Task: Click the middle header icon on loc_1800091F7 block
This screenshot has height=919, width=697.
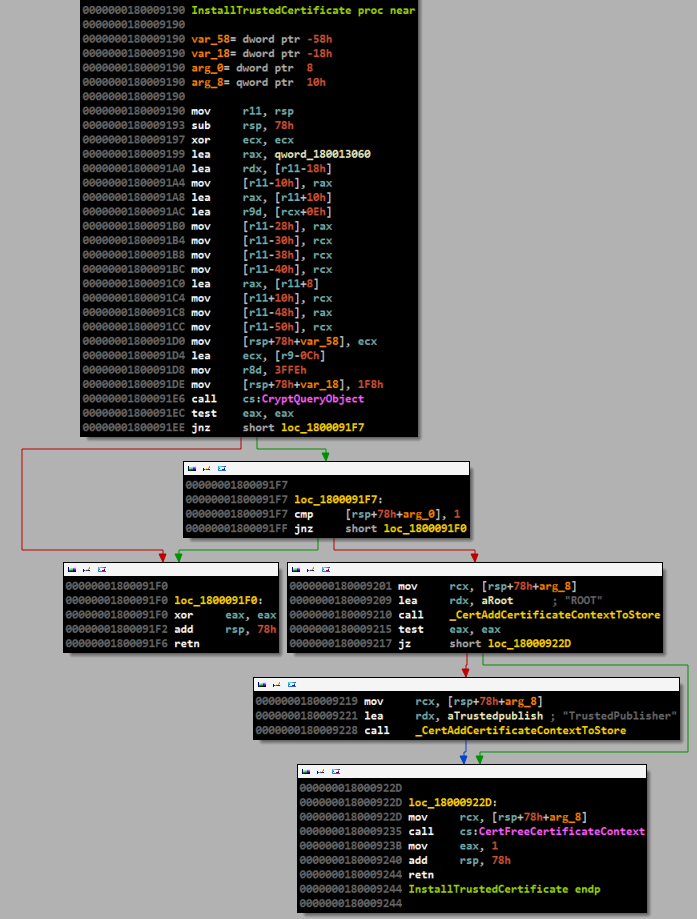Action: tap(206, 467)
